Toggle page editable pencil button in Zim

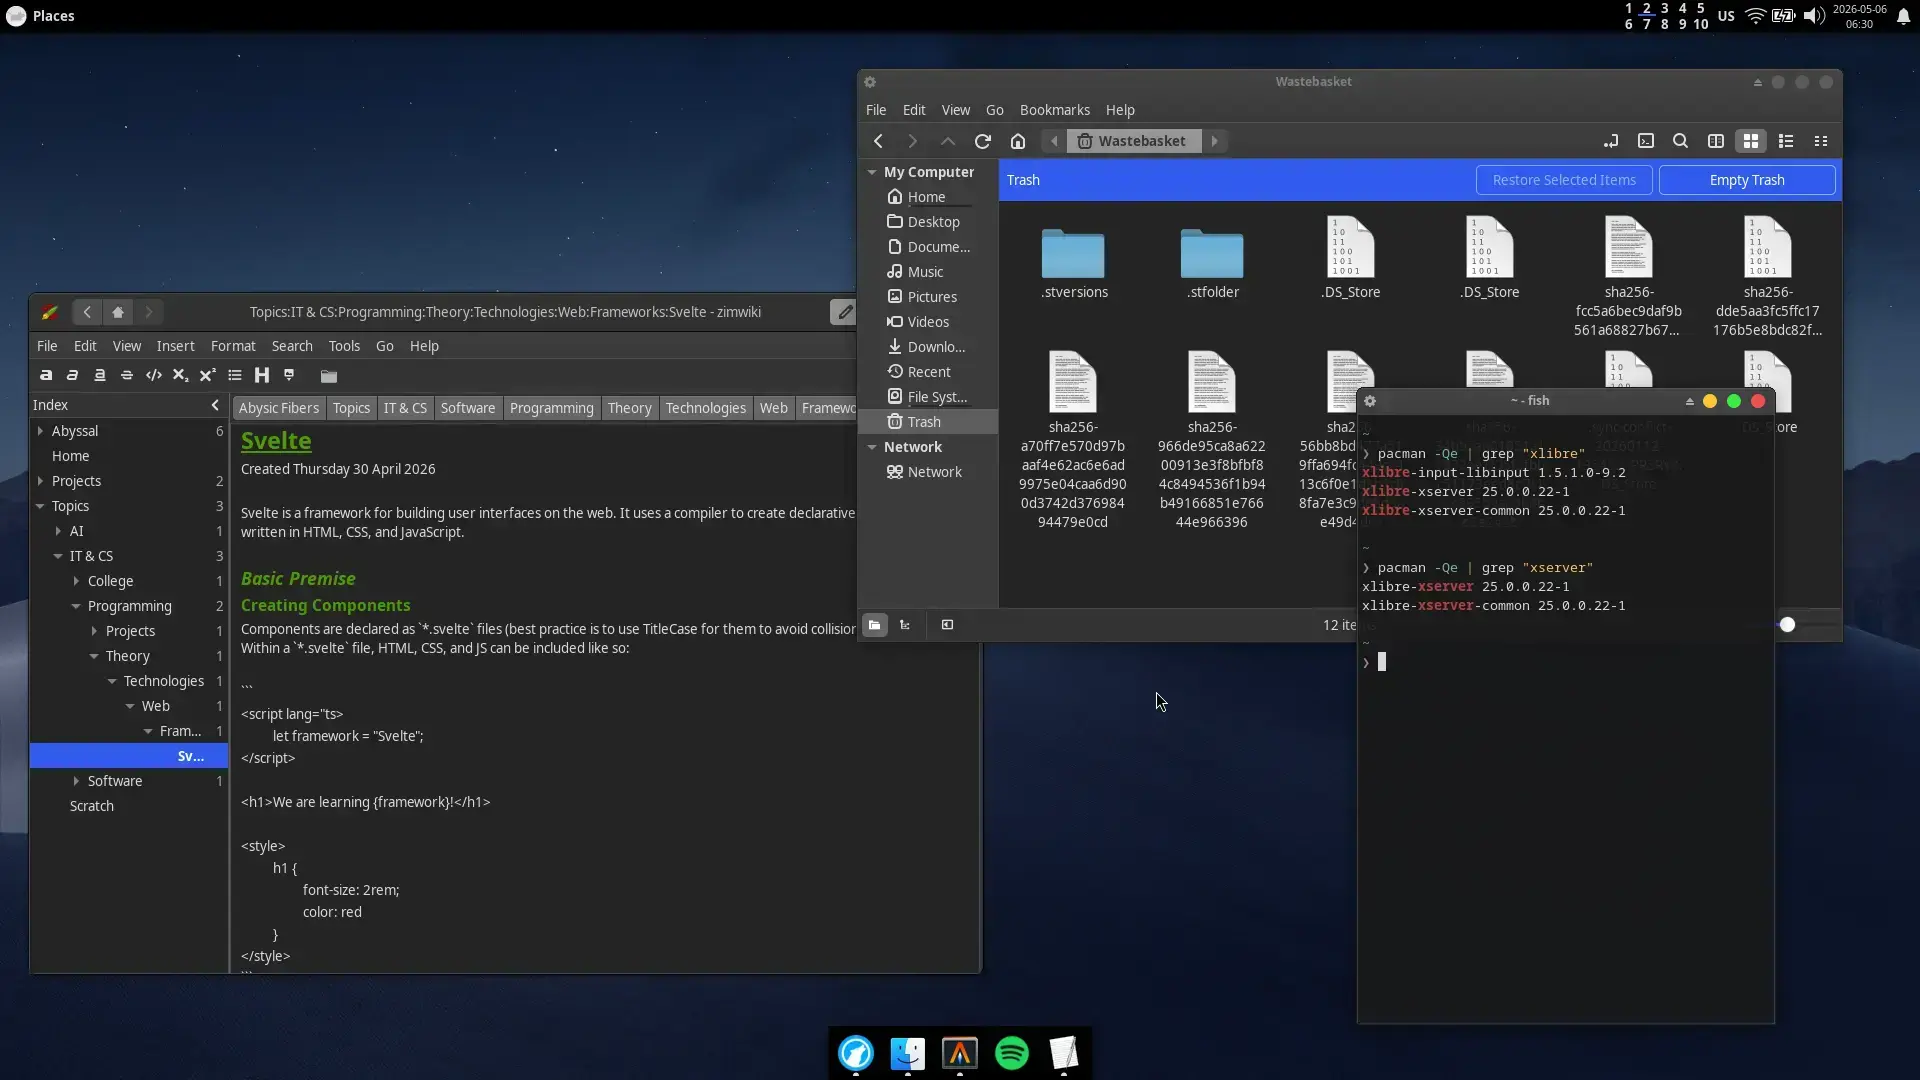point(844,312)
